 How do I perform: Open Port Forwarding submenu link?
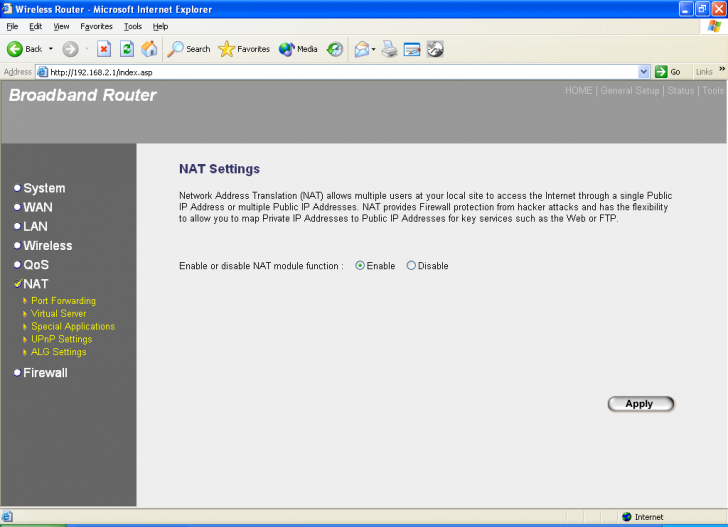point(63,301)
